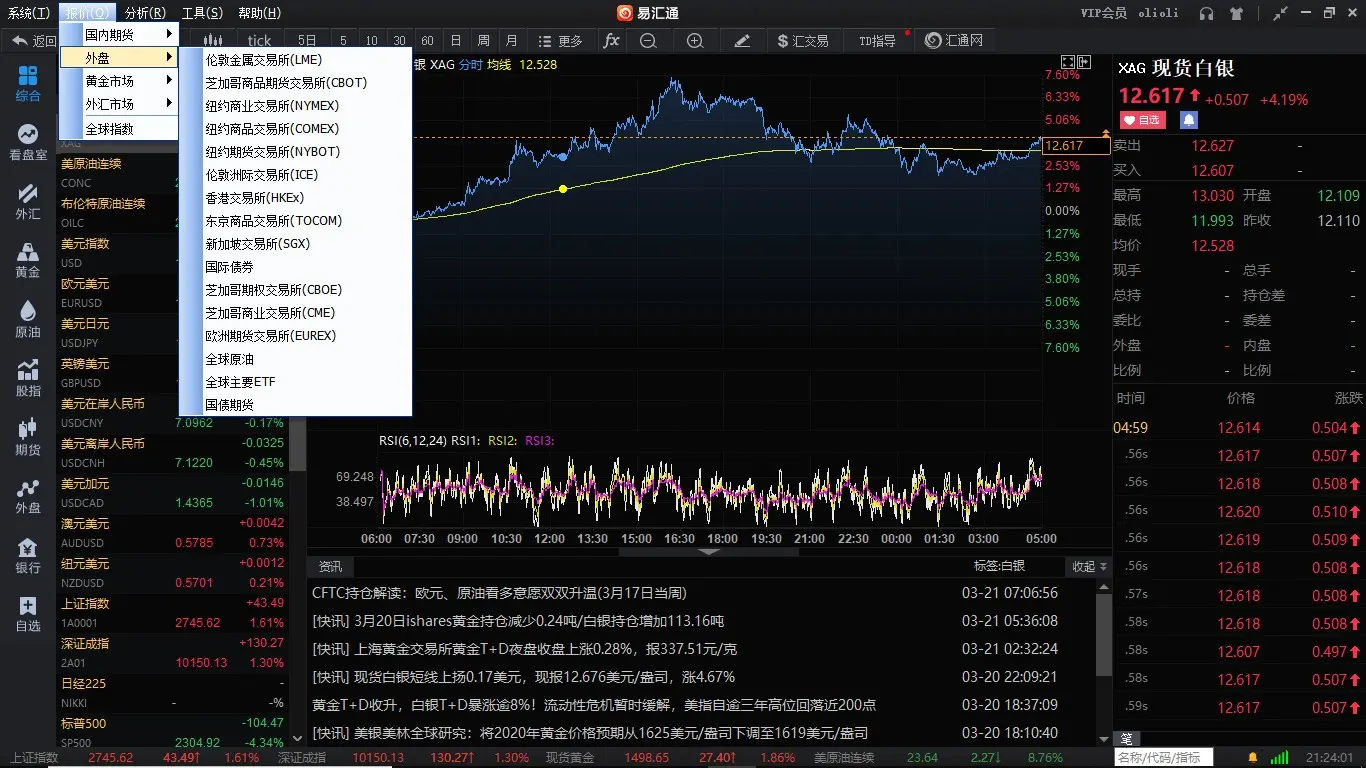Viewport: 1366px width, 768px height.
Task: Open the 黄金 gold sidebar section
Action: click(28, 259)
